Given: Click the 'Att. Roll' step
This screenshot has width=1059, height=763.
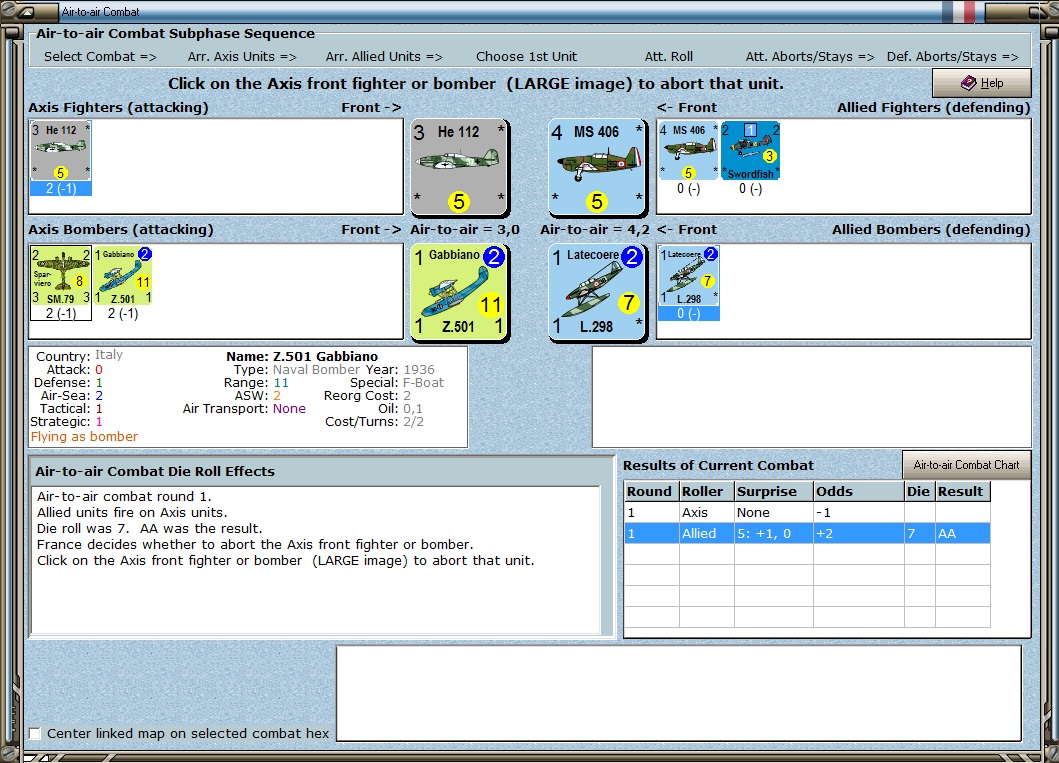Looking at the screenshot, I should coord(669,57).
